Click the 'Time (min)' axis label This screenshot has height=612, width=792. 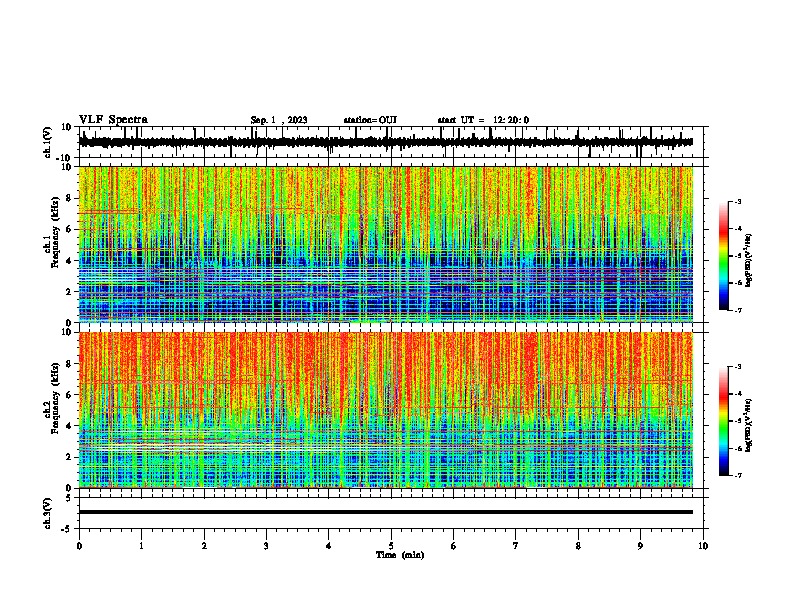click(400, 555)
